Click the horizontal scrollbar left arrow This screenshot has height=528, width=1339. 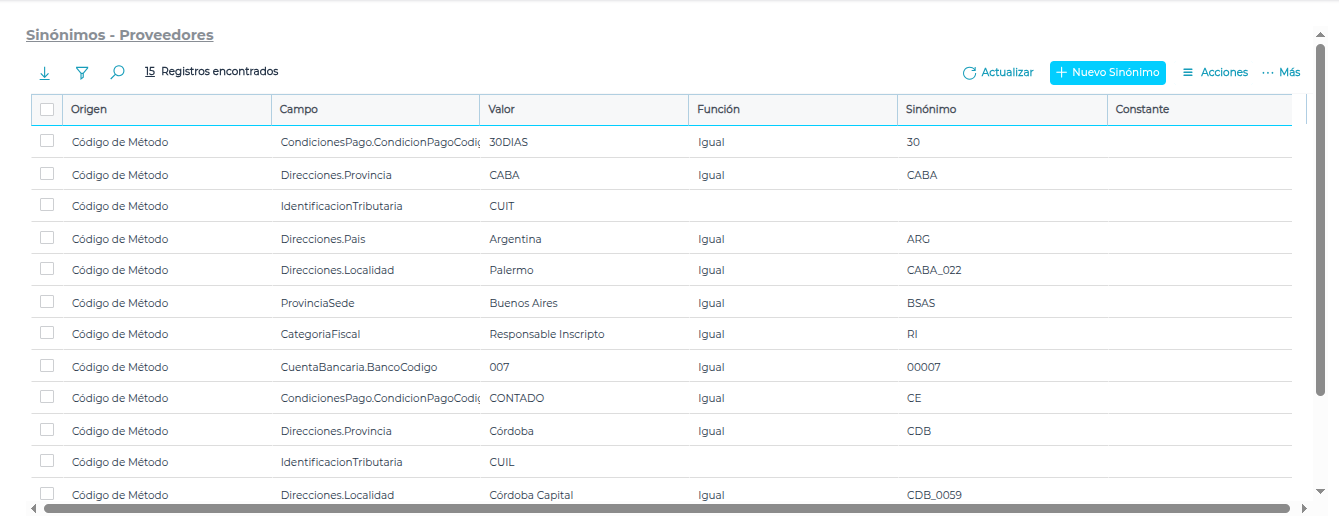36,508
